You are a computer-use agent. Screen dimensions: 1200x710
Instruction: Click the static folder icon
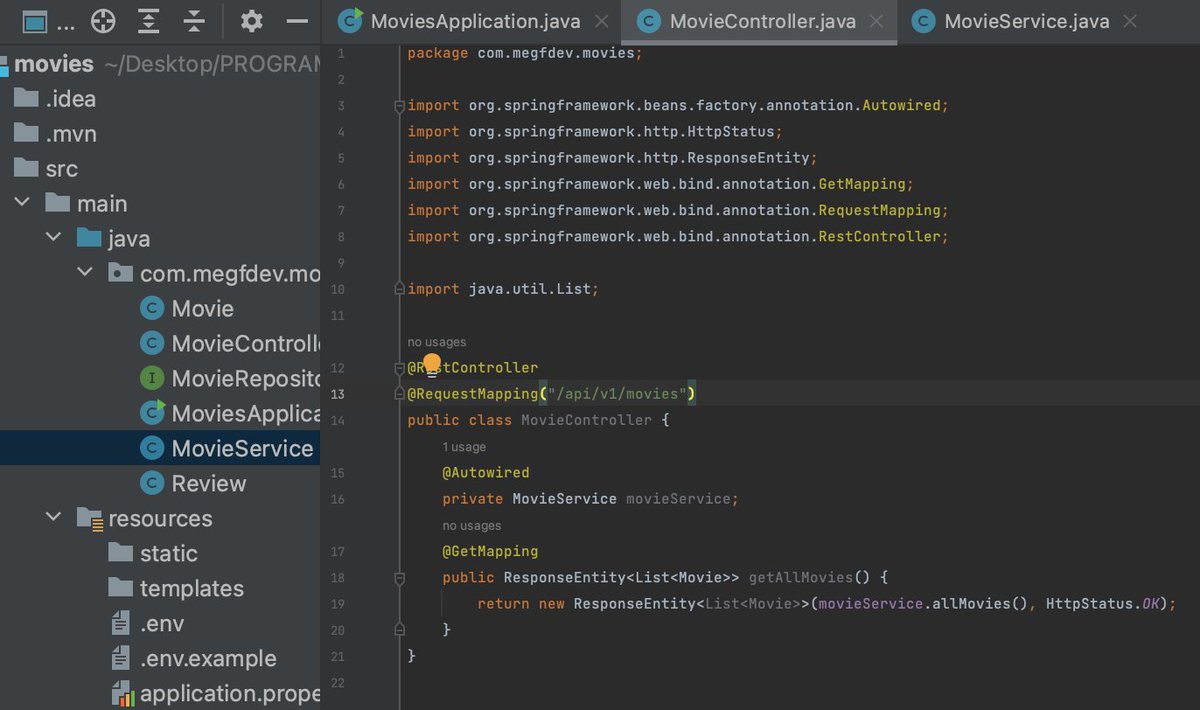[x=120, y=552]
